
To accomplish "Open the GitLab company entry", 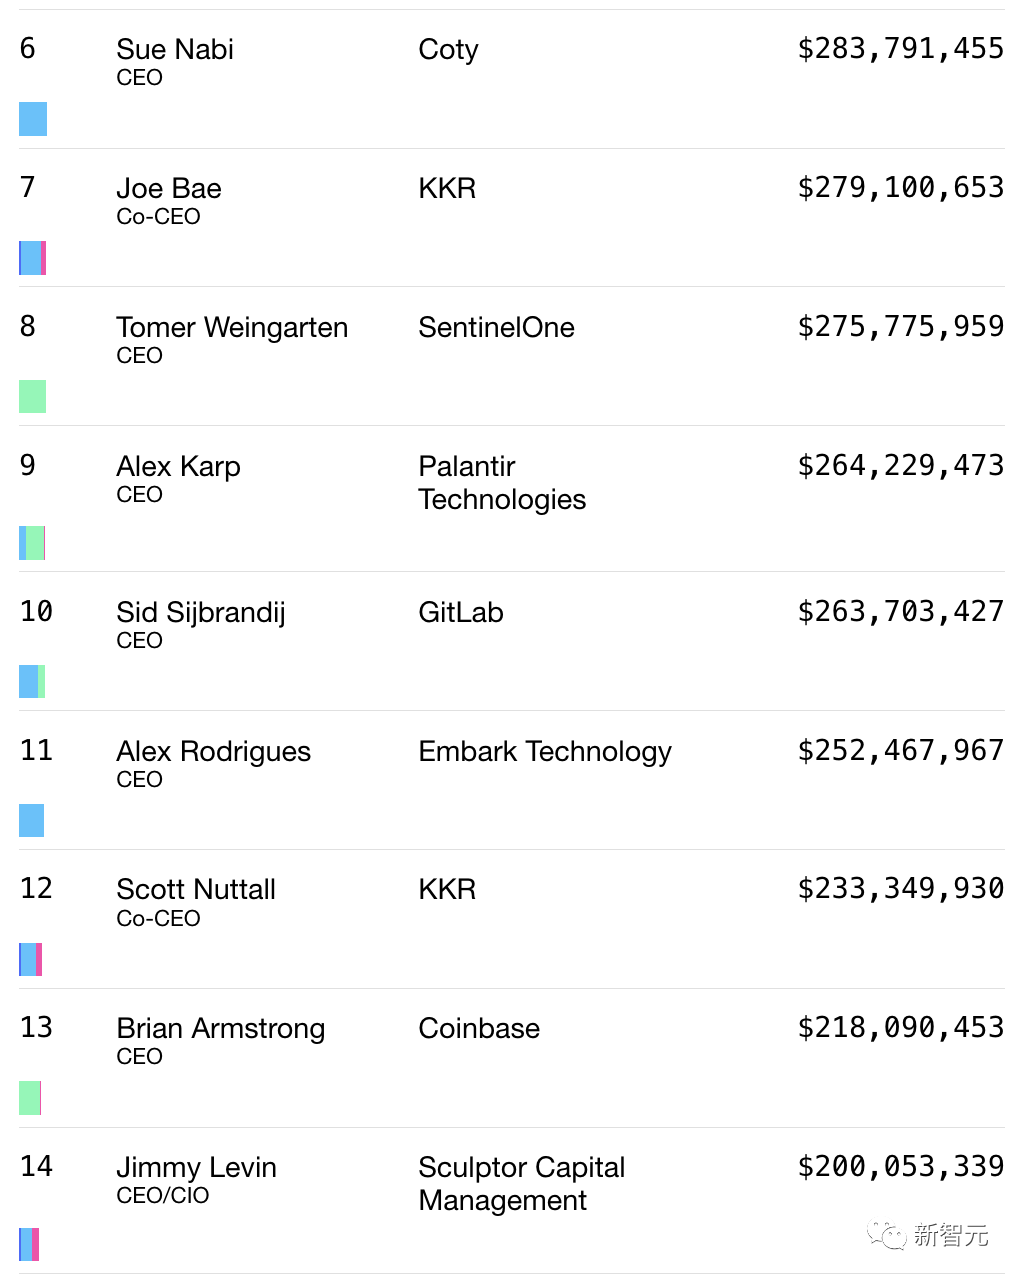I will click(460, 612).
